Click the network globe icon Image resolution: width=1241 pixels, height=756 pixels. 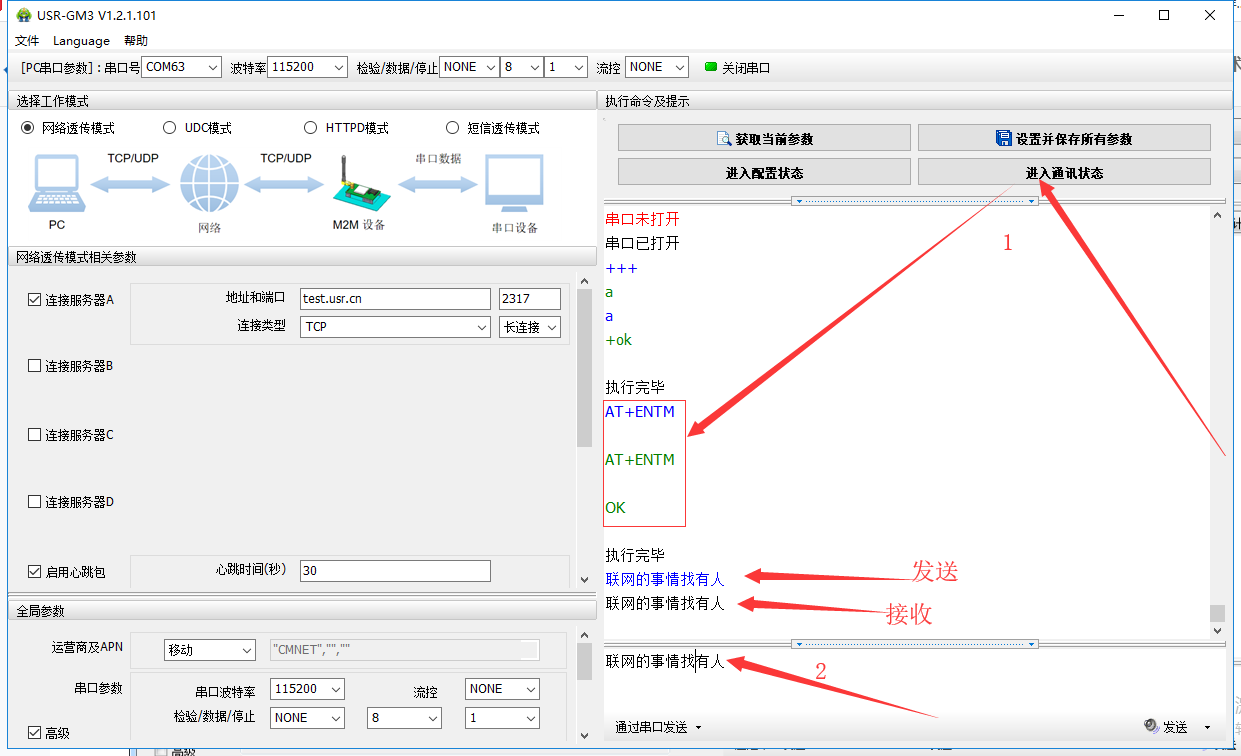[209, 184]
